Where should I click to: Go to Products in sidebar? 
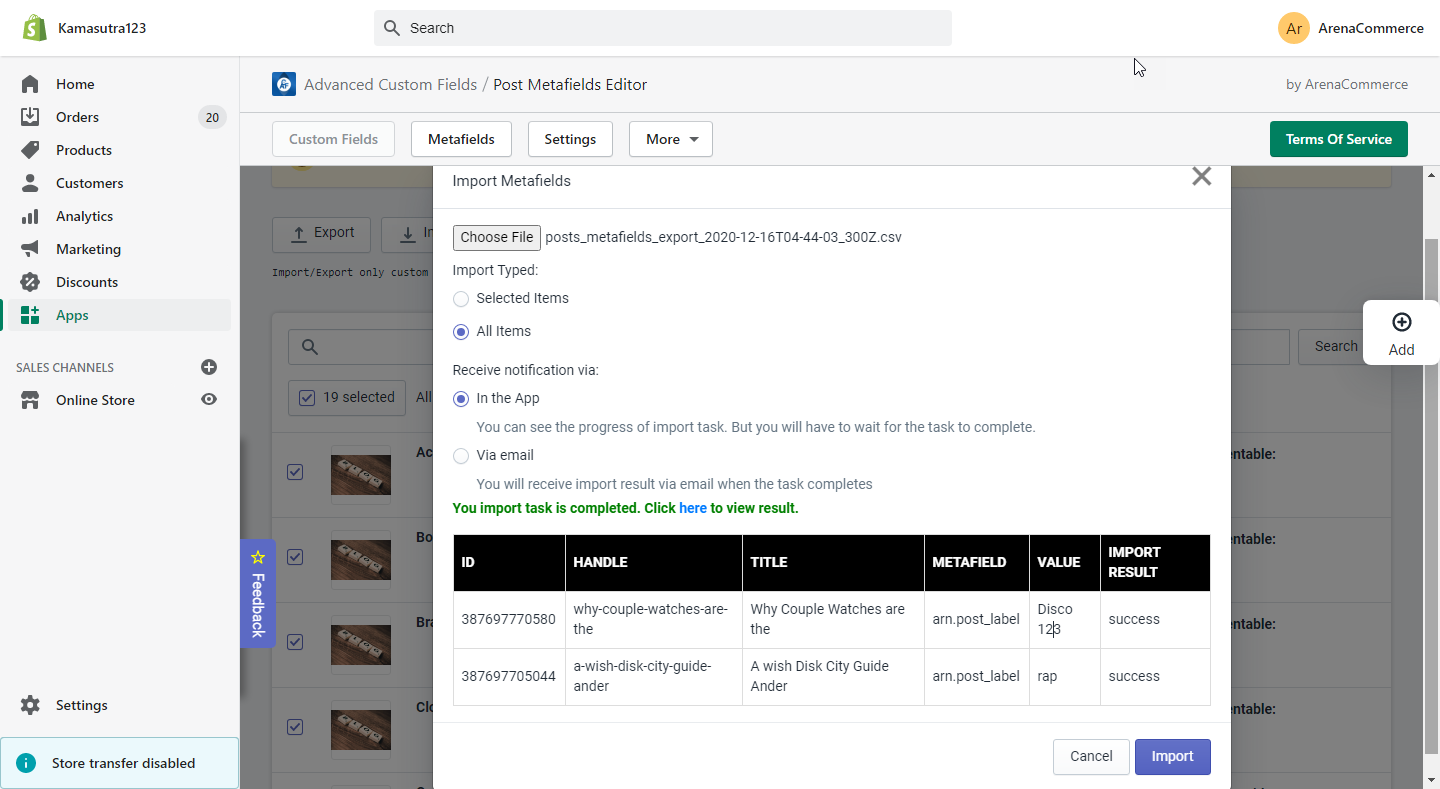click(x=84, y=150)
